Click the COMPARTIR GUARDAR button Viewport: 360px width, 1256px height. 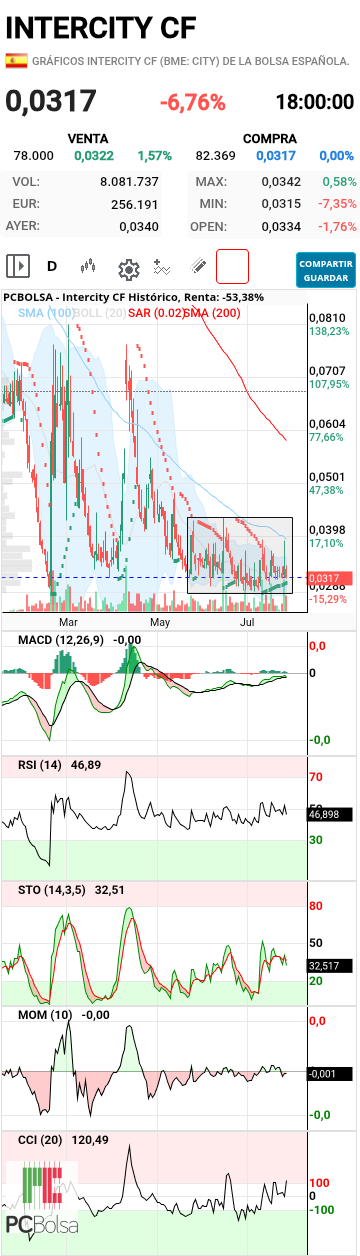pos(326,269)
